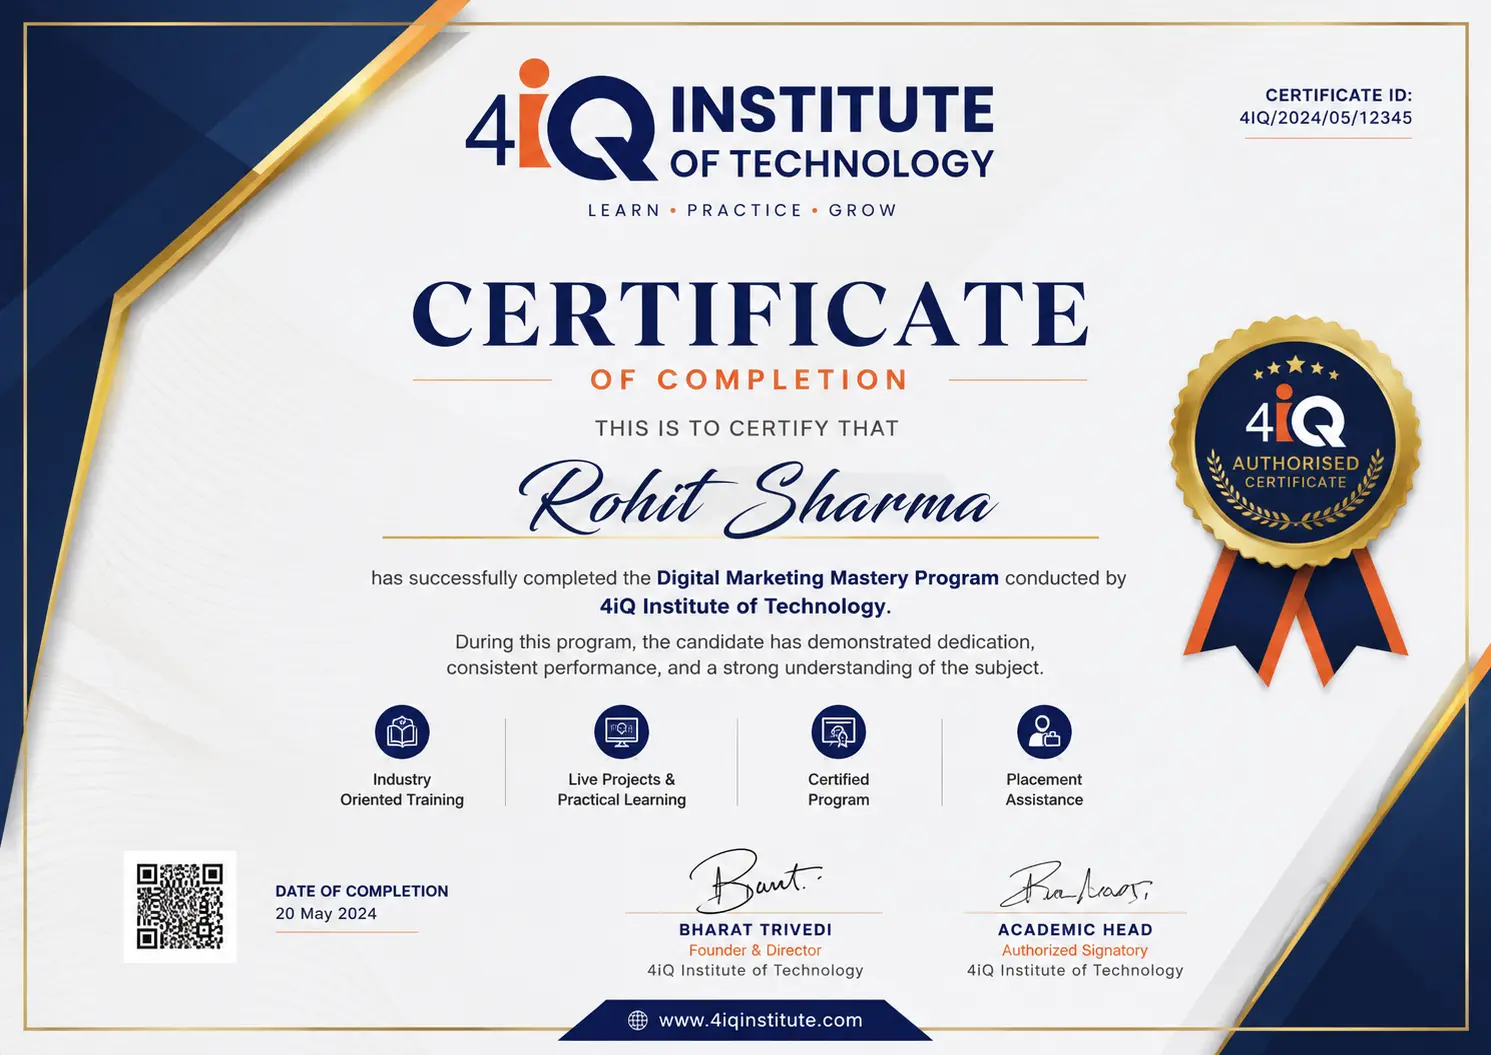Click the QR code

180,906
